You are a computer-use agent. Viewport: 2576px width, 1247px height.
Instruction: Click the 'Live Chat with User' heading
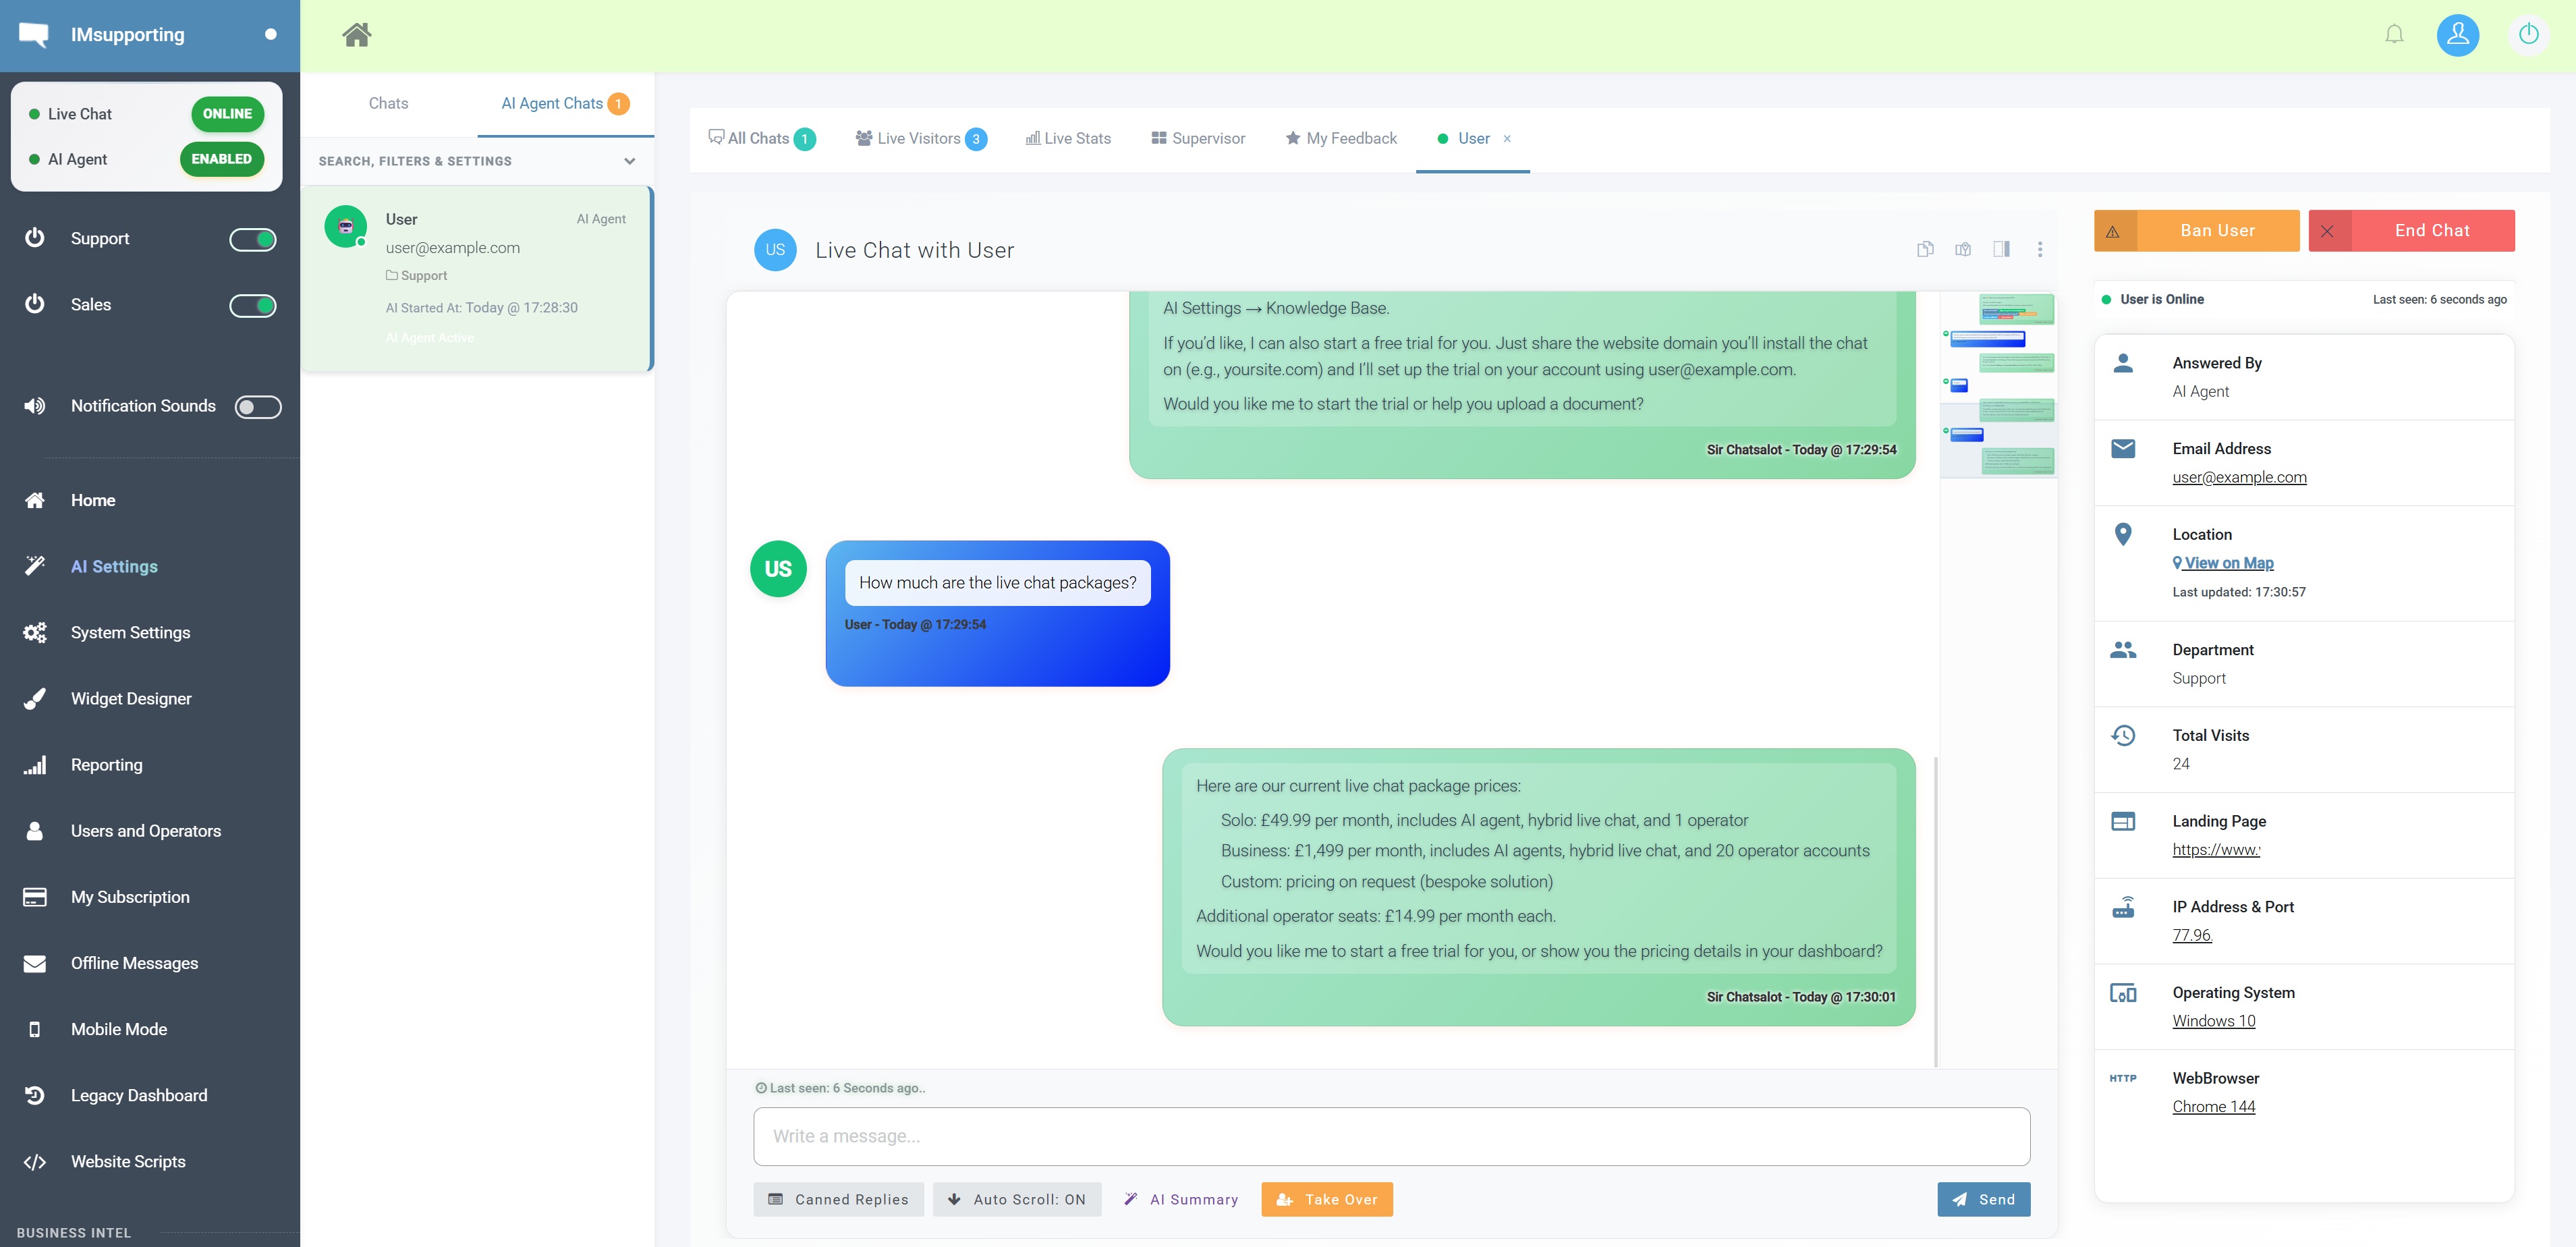914,250
